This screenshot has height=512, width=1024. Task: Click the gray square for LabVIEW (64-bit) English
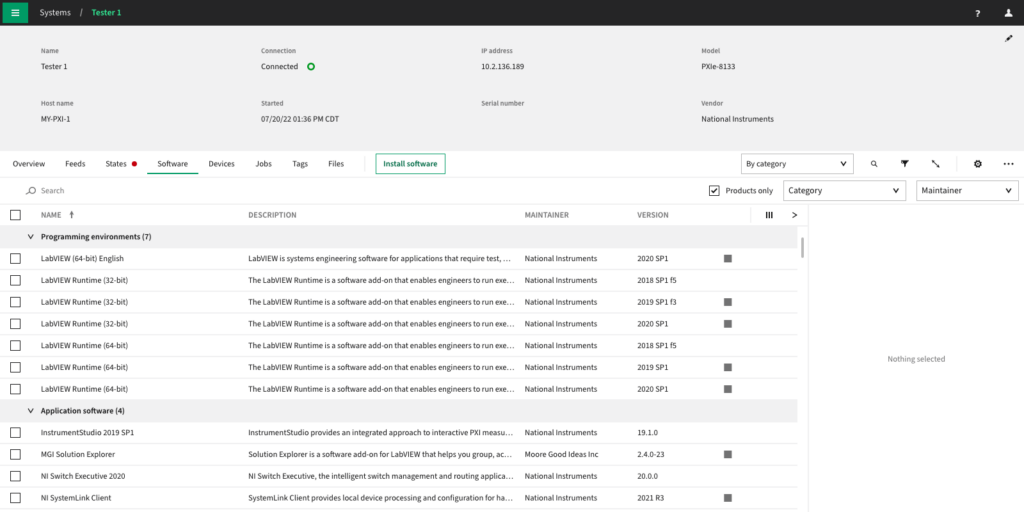point(728,259)
